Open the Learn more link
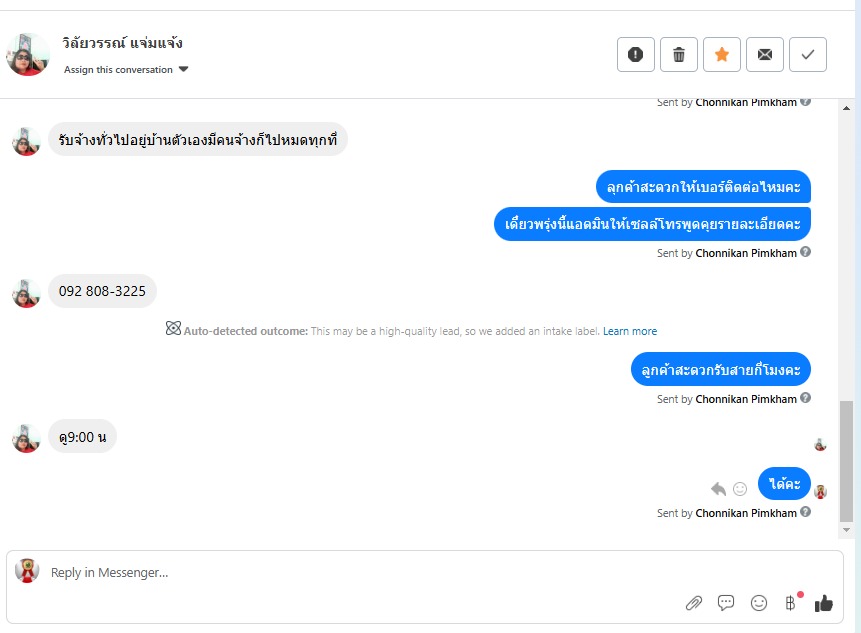Image resolution: width=861 pixels, height=633 pixels. click(630, 331)
